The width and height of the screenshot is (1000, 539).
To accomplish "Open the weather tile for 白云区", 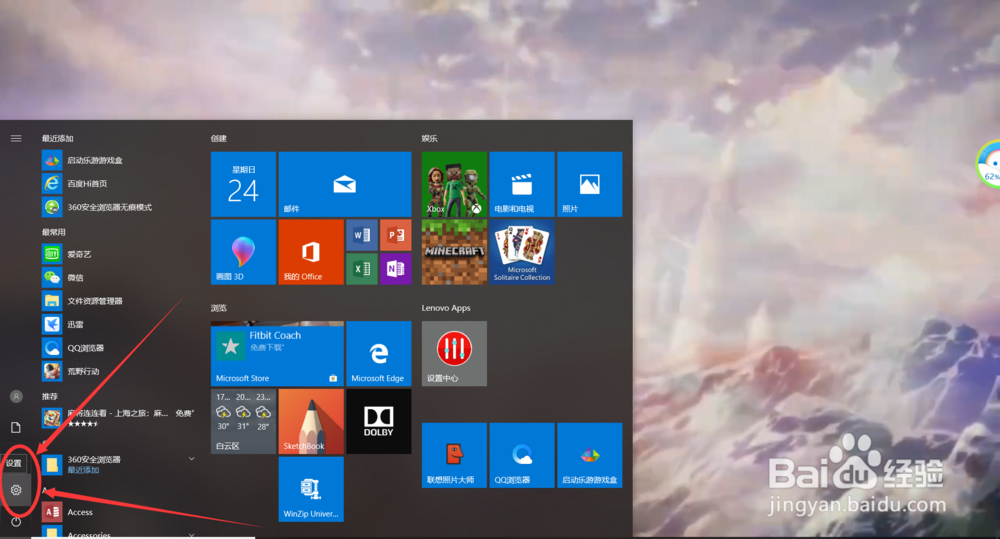I will coord(244,421).
